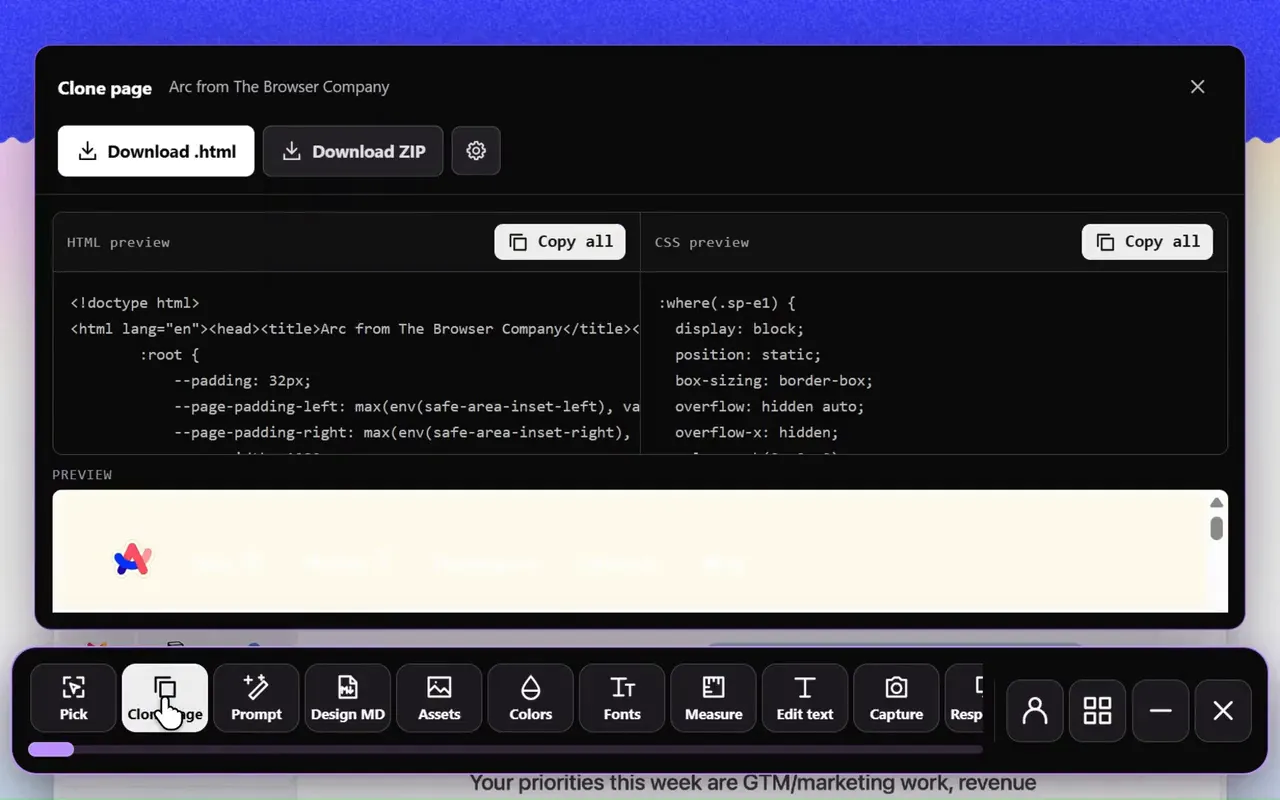
Task: Click the "display: block;" CSS line
Action: point(739,329)
